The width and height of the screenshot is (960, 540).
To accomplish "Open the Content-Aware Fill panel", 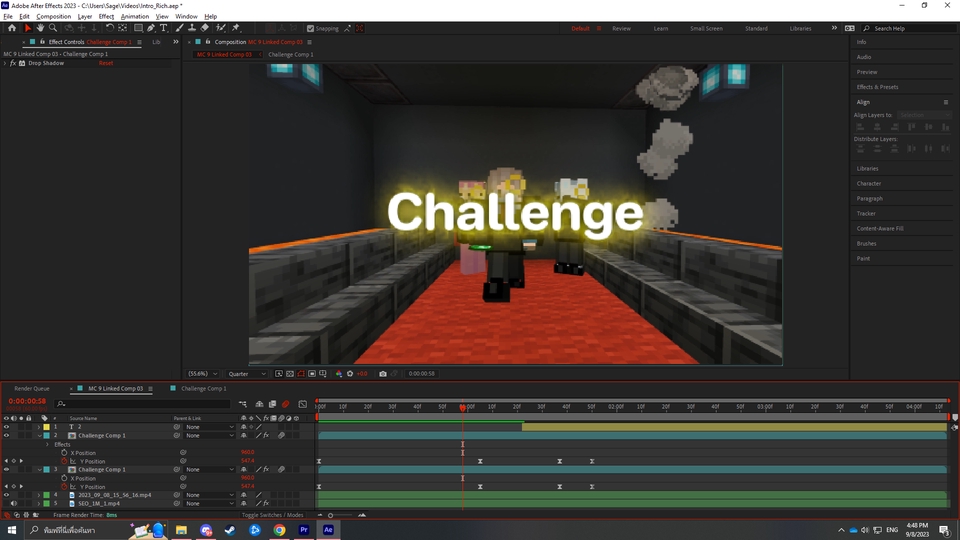I will pyautogui.click(x=880, y=228).
